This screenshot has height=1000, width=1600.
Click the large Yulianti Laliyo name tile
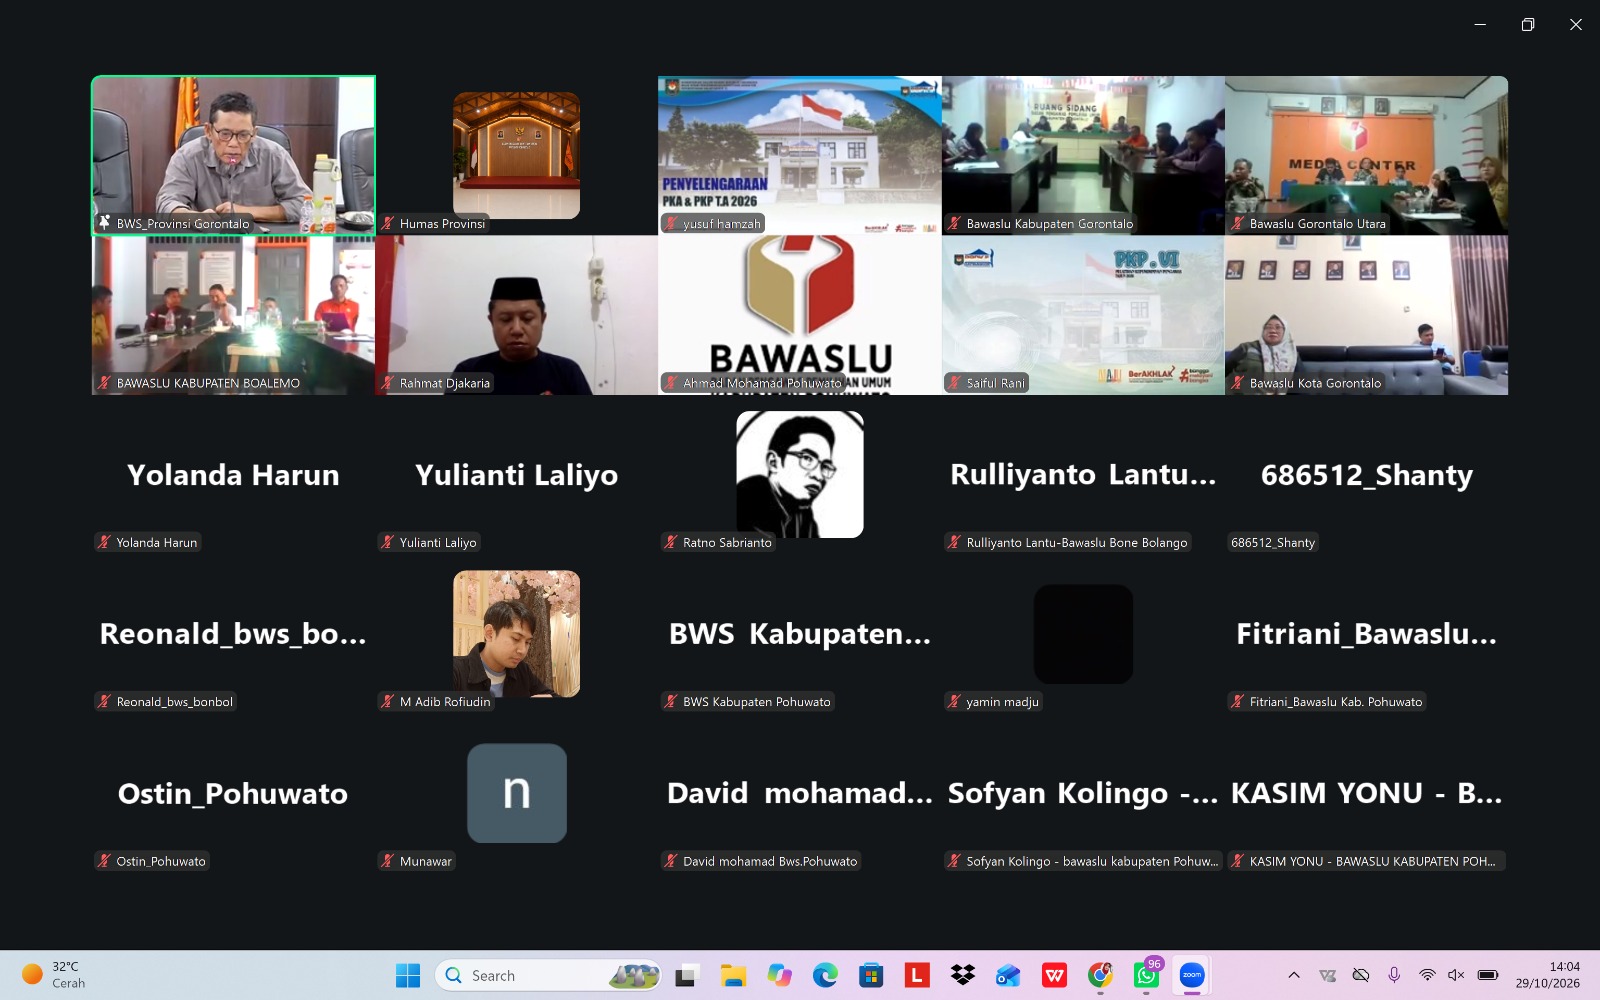517,475
